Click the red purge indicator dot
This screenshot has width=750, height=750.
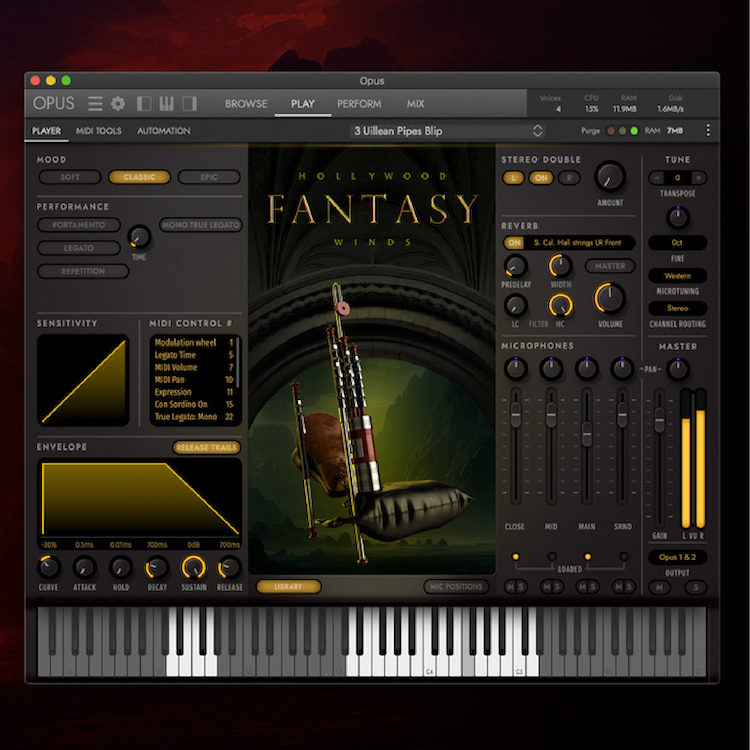611,131
